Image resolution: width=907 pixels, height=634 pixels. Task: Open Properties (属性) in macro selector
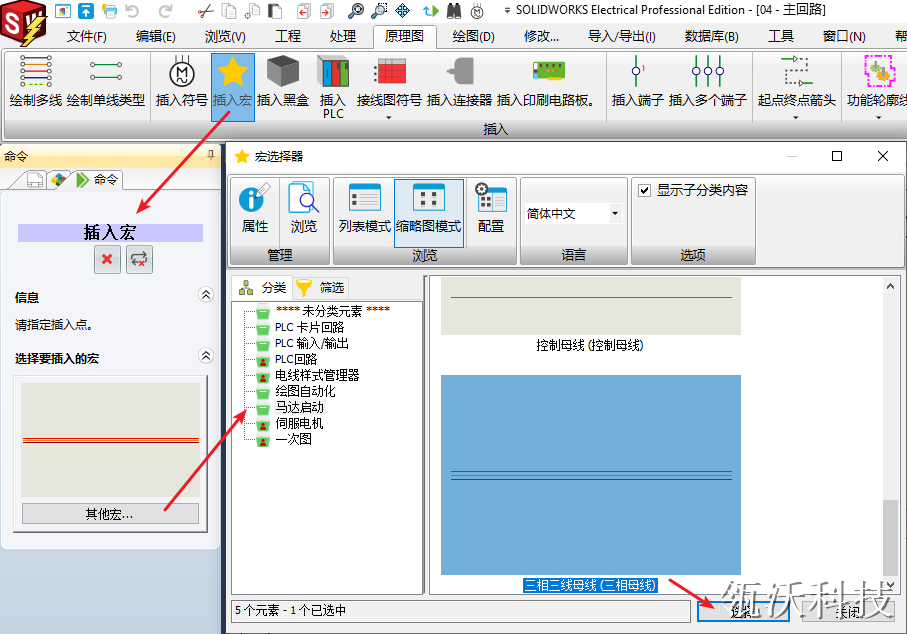point(255,208)
